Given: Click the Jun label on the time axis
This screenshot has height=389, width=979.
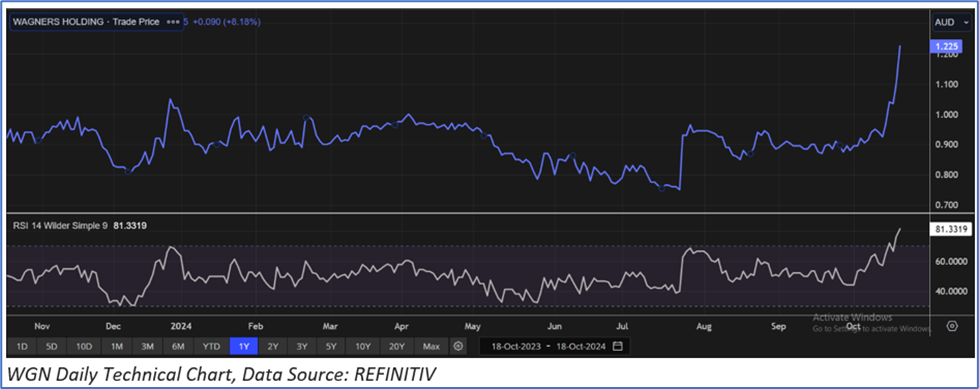Looking at the screenshot, I should click(x=554, y=326).
